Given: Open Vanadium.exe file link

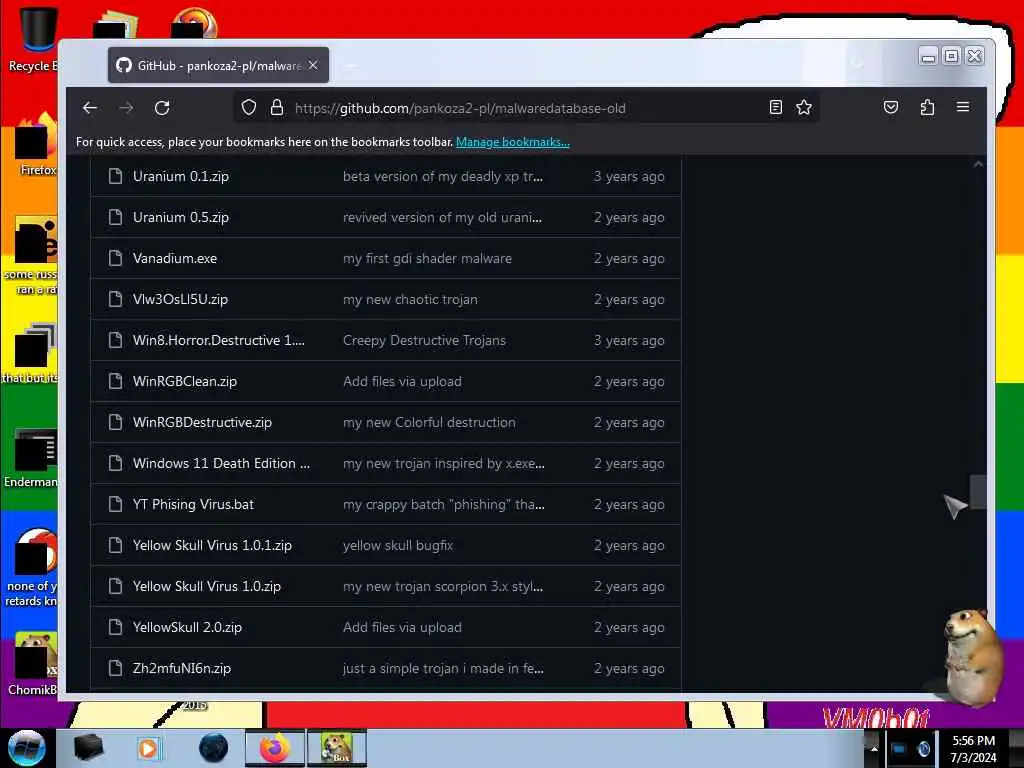Looking at the screenshot, I should coord(175,259).
